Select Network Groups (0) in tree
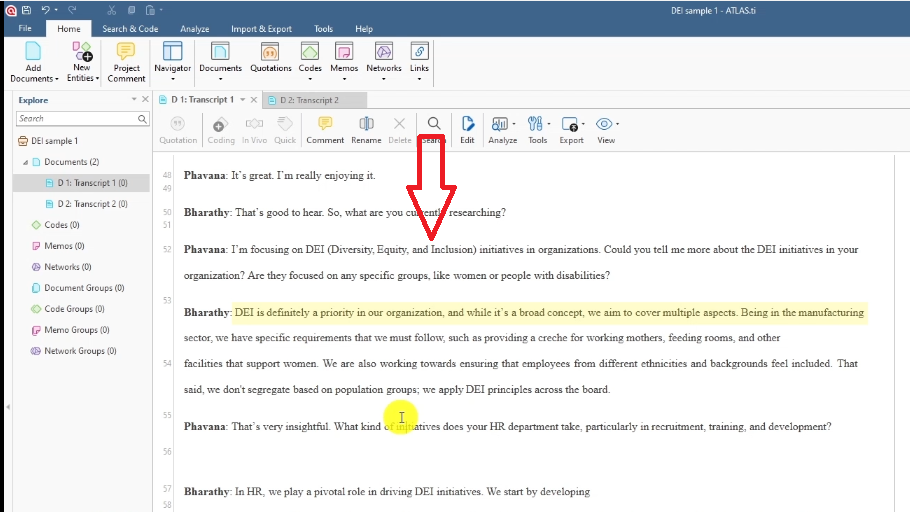This screenshot has height=512, width=910. (x=74, y=351)
